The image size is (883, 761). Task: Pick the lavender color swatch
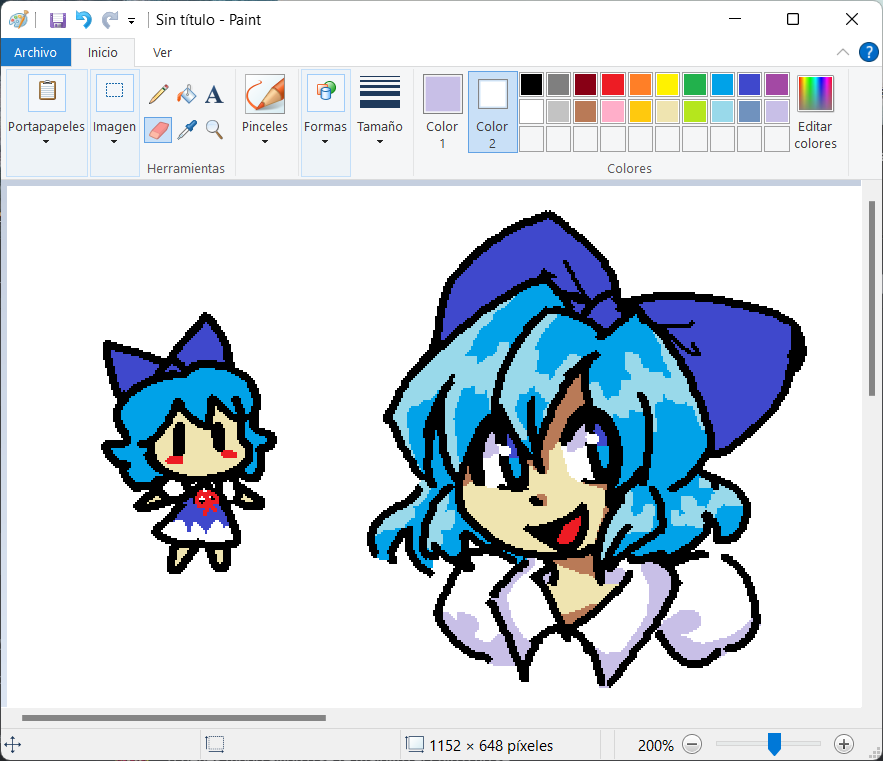777,112
